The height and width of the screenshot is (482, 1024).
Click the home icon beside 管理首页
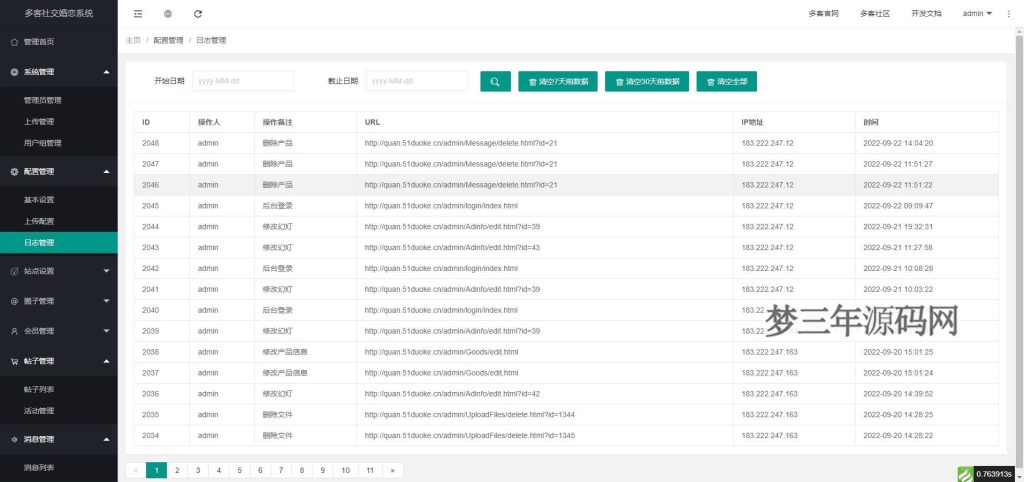(14, 42)
